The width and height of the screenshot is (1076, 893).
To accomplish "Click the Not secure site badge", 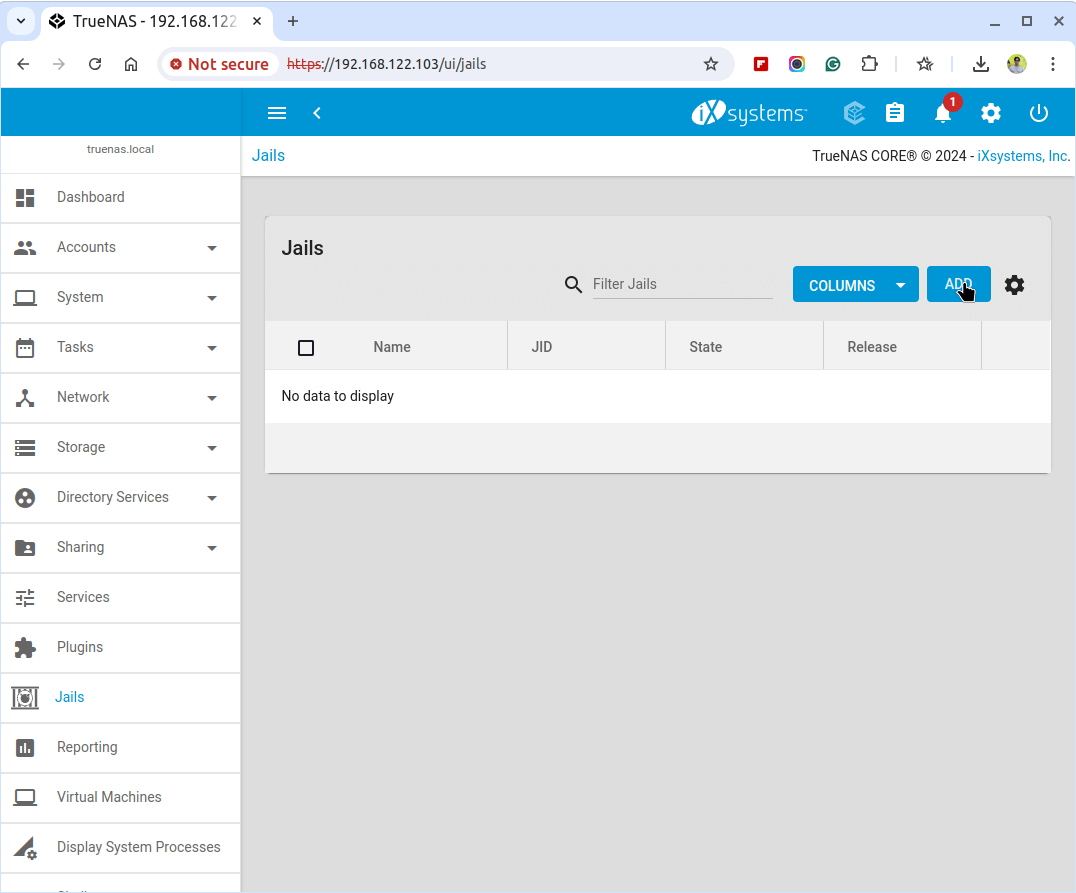I will pyautogui.click(x=220, y=64).
